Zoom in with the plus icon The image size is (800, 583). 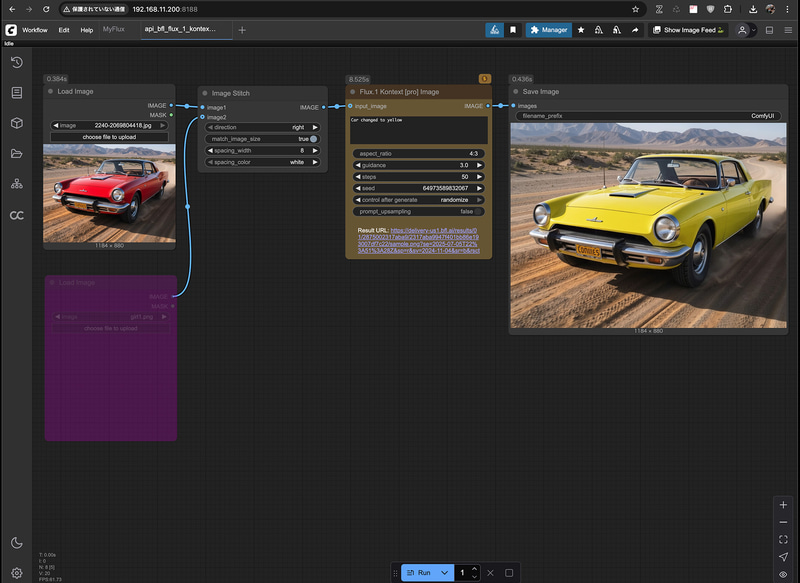click(x=784, y=506)
